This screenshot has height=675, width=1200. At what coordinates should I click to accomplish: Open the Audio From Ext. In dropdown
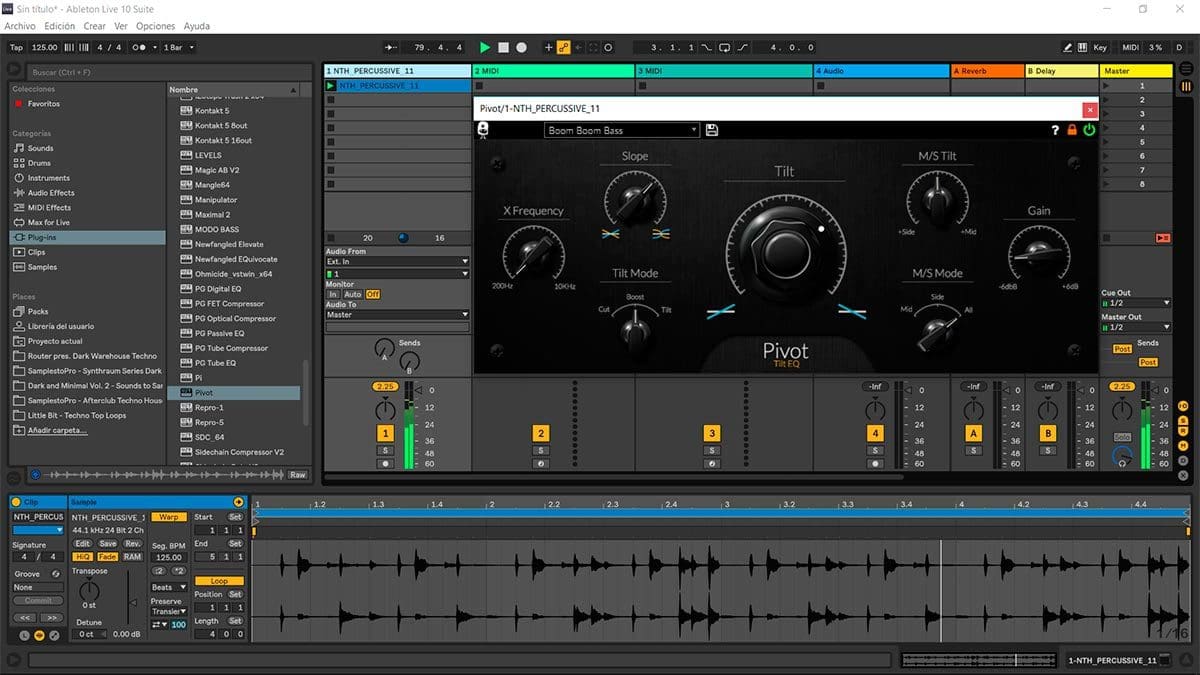[x=397, y=261]
